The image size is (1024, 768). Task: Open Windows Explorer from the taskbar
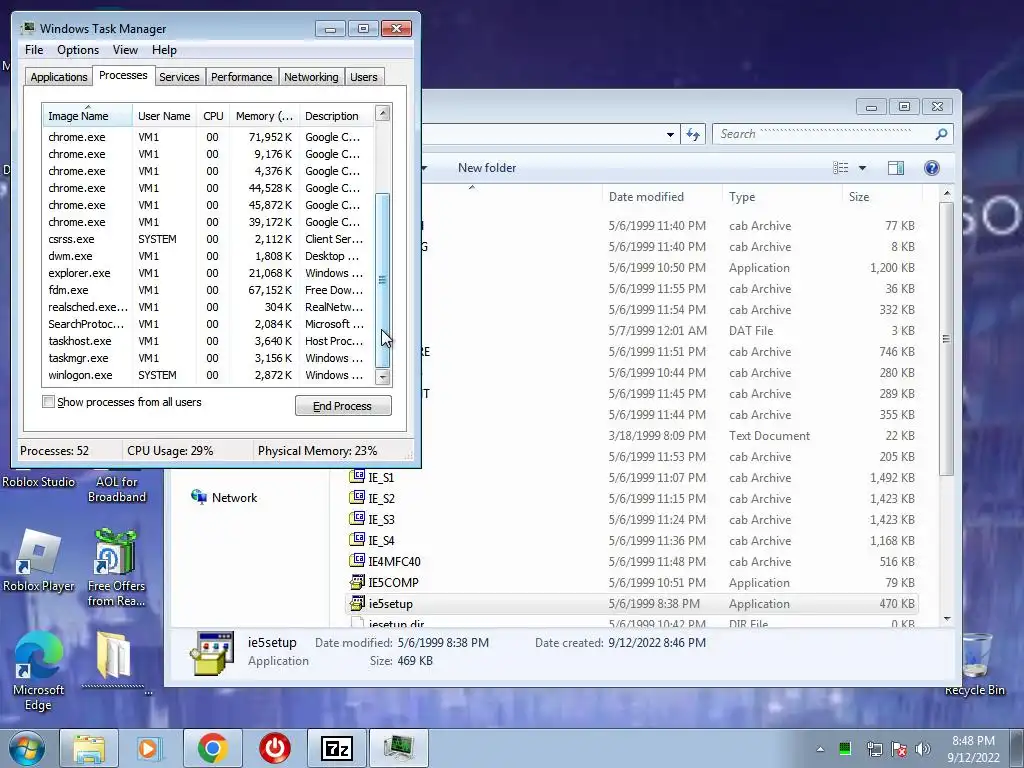point(89,748)
